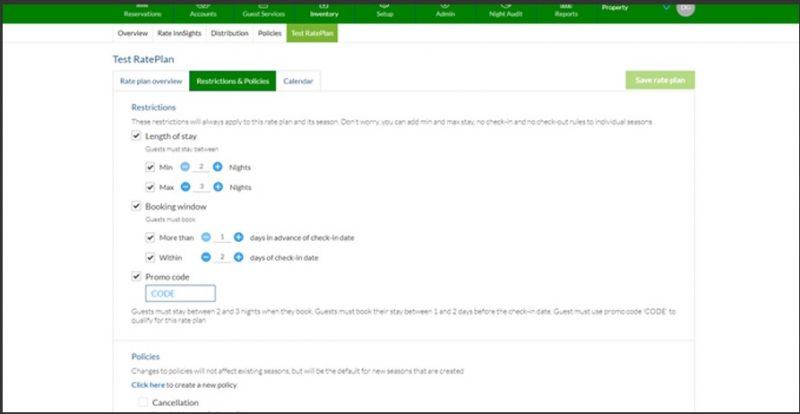Screen dimensions: 800x414
Task: Open the Calendar tab
Action: point(298,81)
